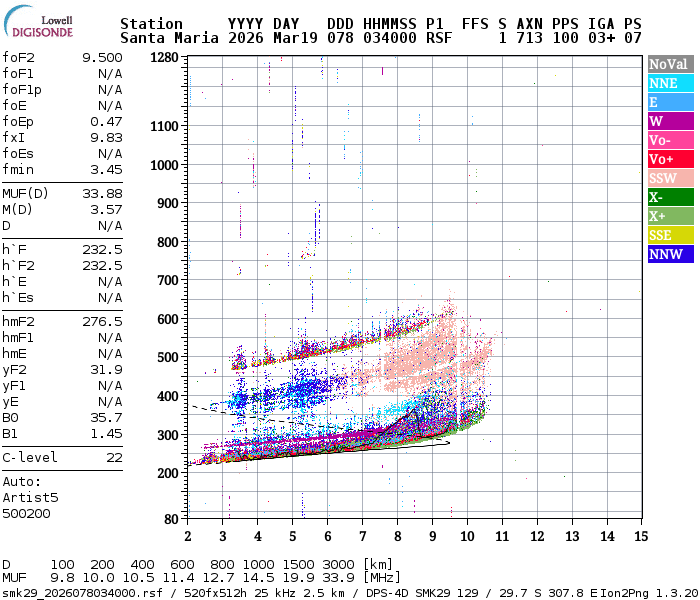This screenshot has width=700, height=600.
Task: Click the X- dark green legend entry
Action: (x=668, y=198)
